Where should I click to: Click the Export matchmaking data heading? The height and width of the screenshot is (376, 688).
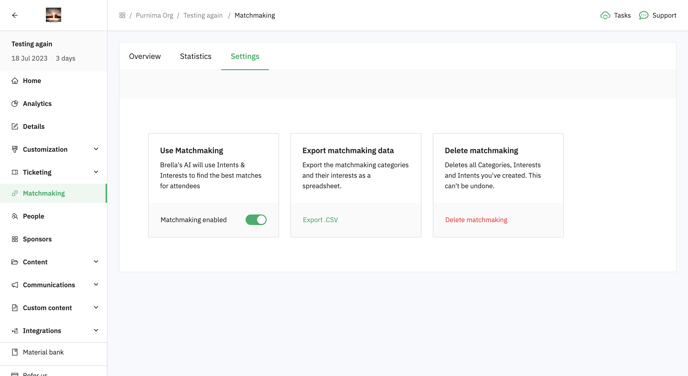tap(348, 150)
